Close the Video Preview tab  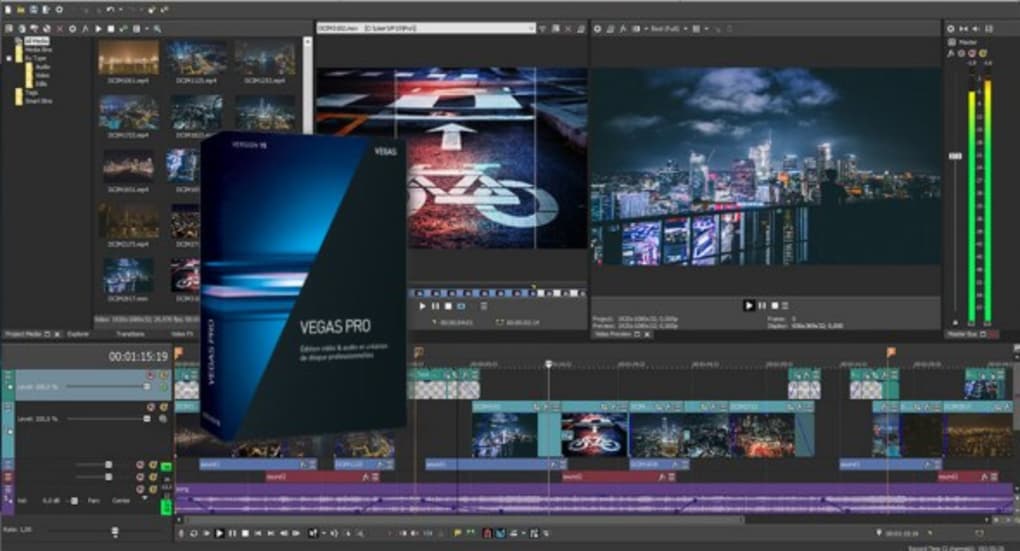(647, 334)
